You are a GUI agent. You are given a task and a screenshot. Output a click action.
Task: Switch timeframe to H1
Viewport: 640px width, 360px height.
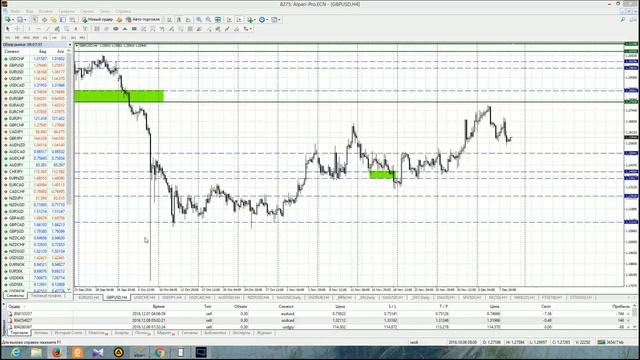[45, 38]
